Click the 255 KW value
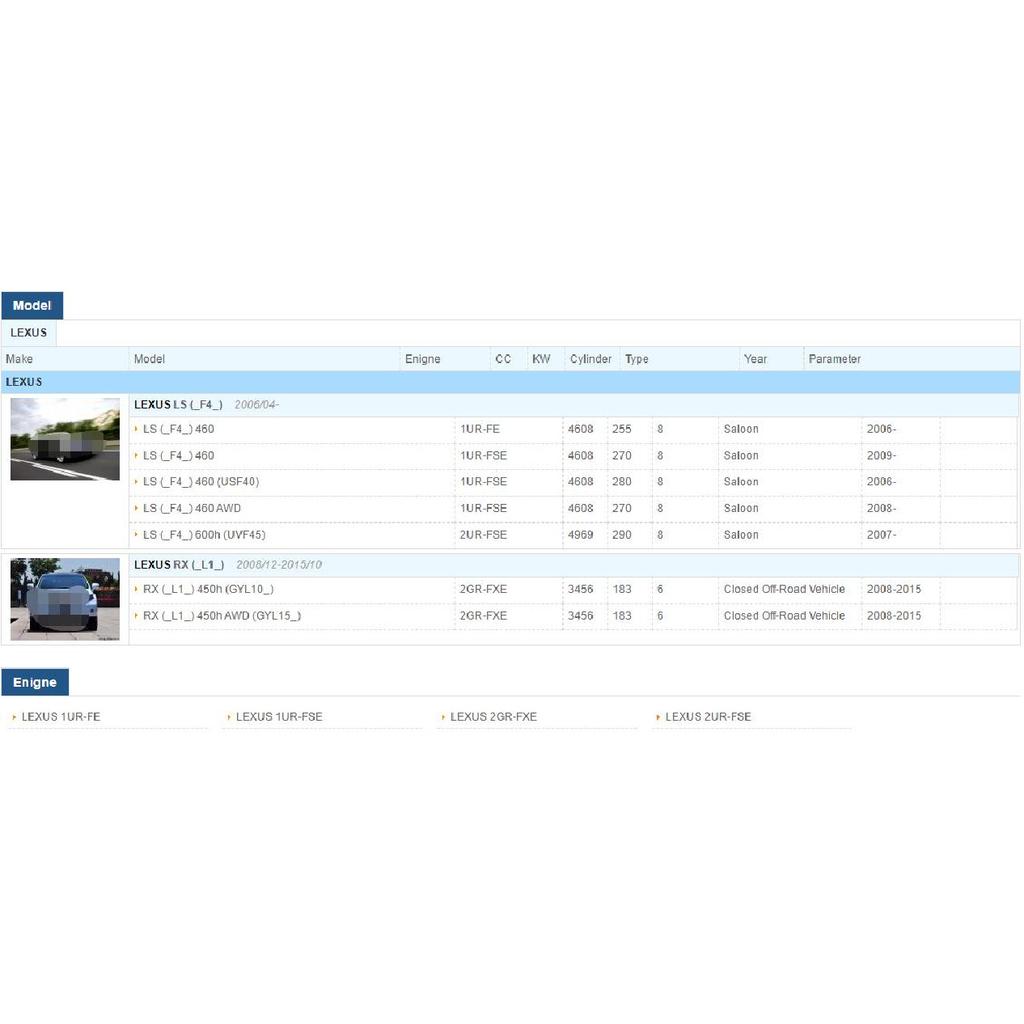 622,429
